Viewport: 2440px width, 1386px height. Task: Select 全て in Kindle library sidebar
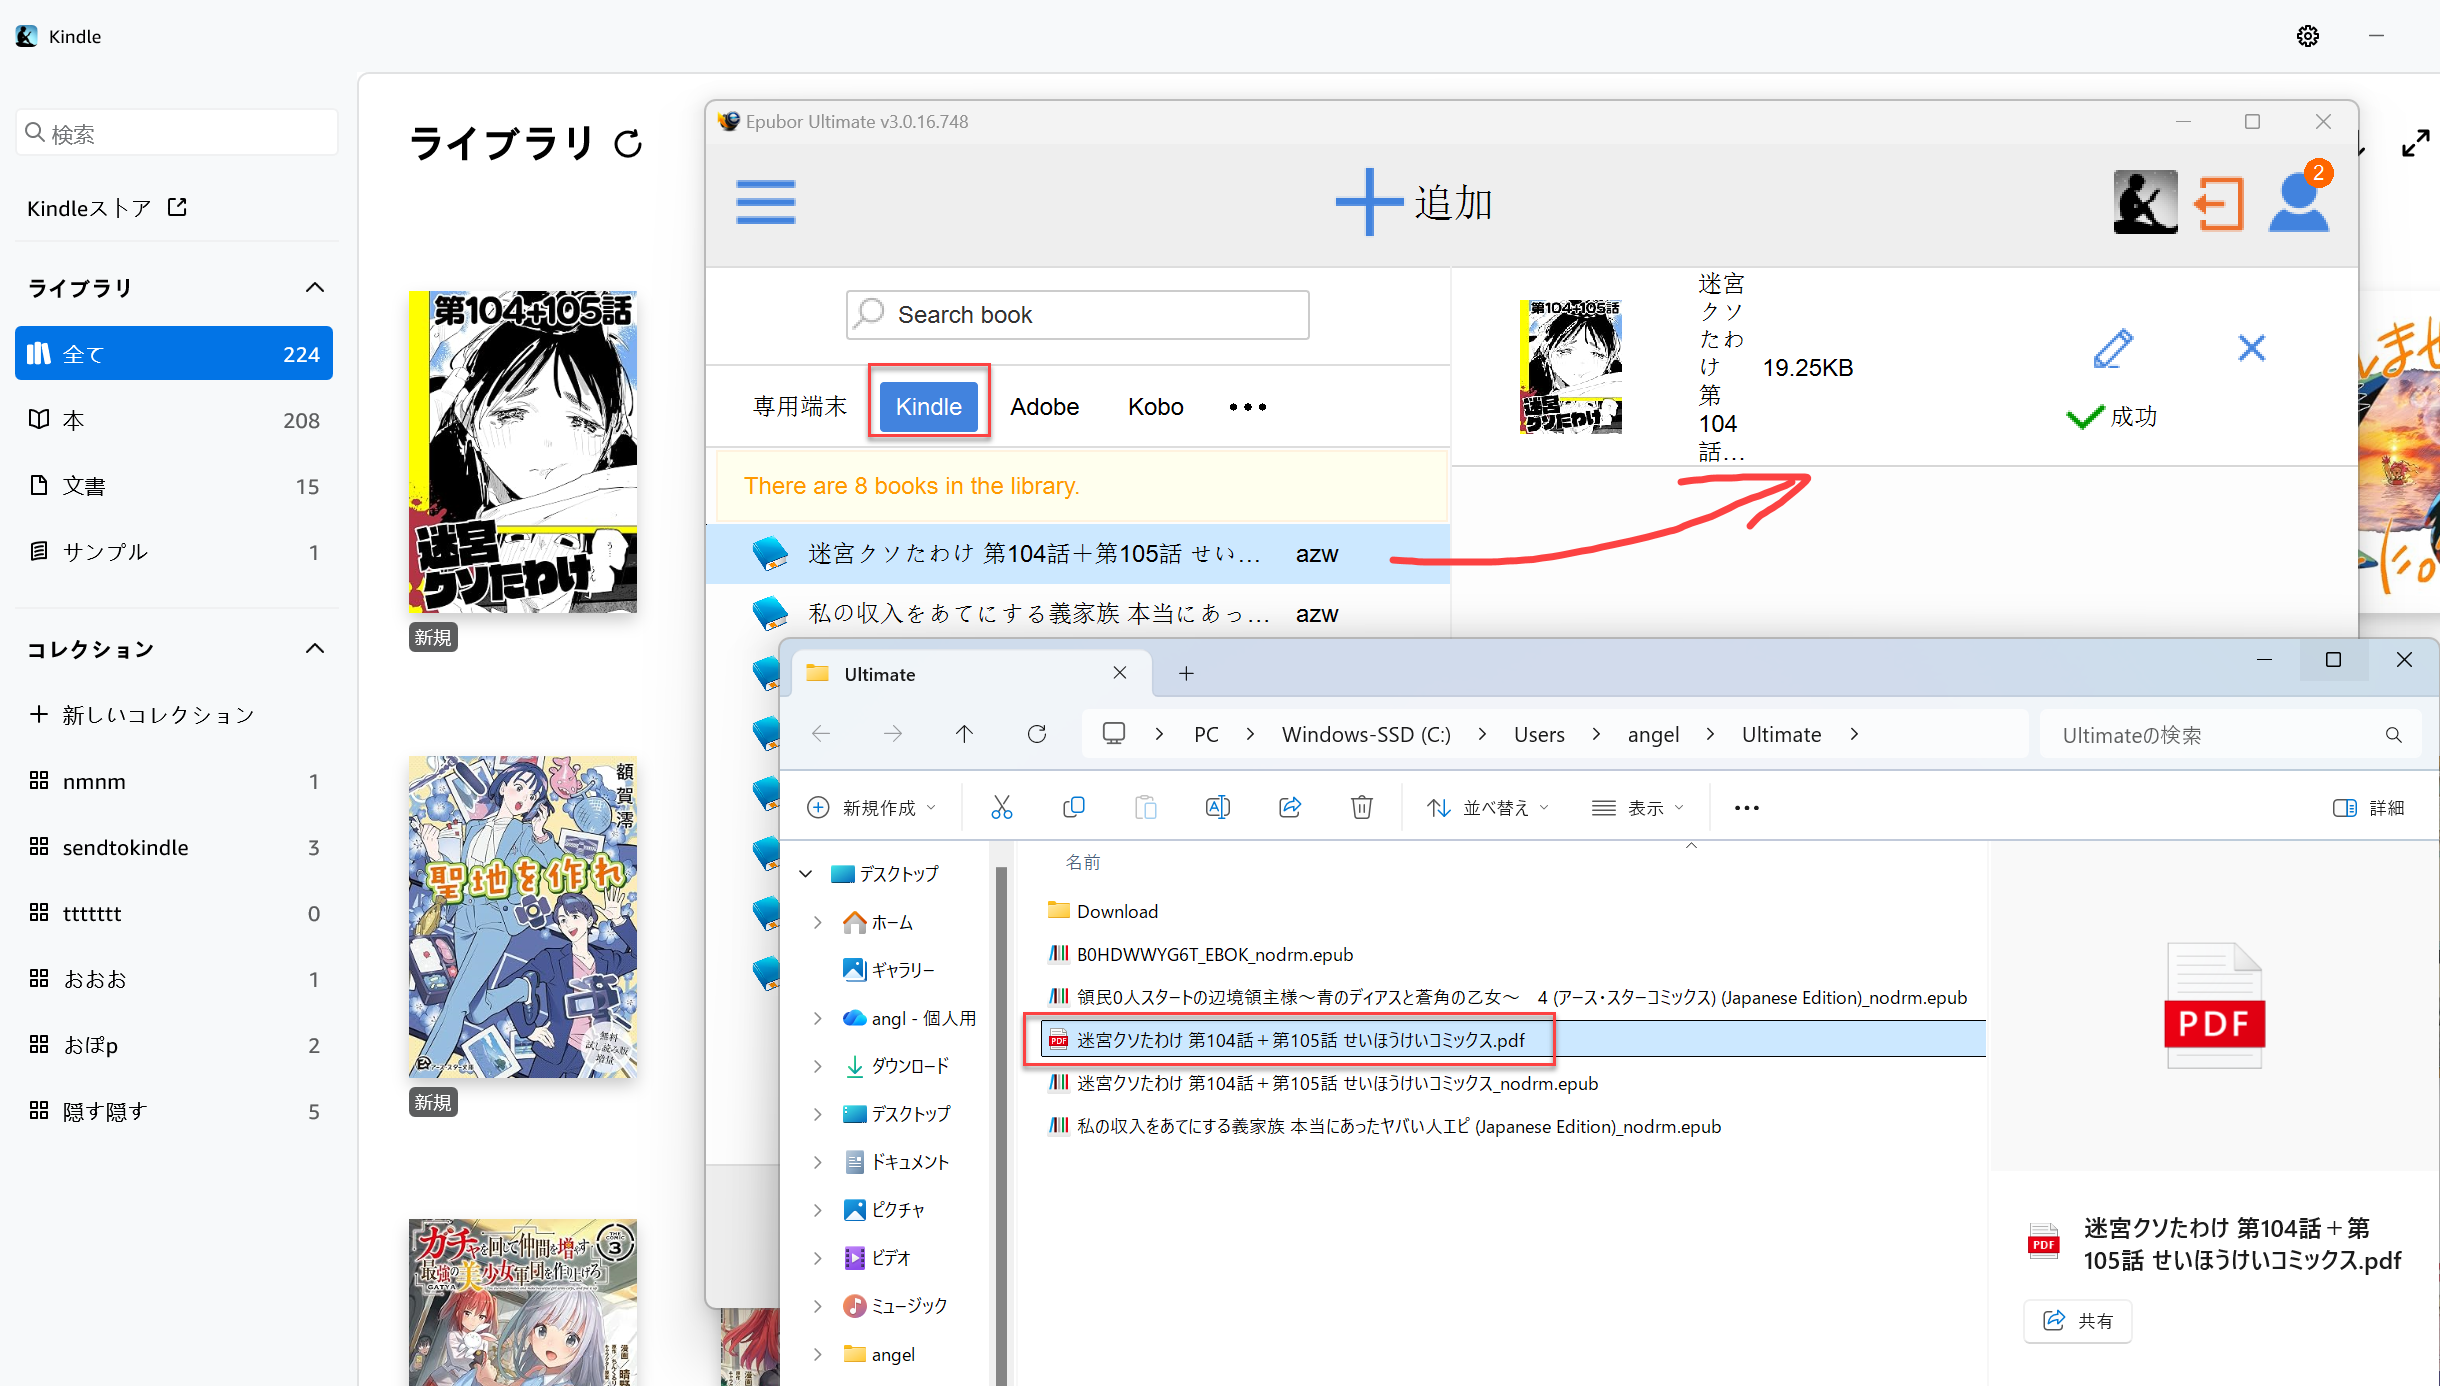174,354
